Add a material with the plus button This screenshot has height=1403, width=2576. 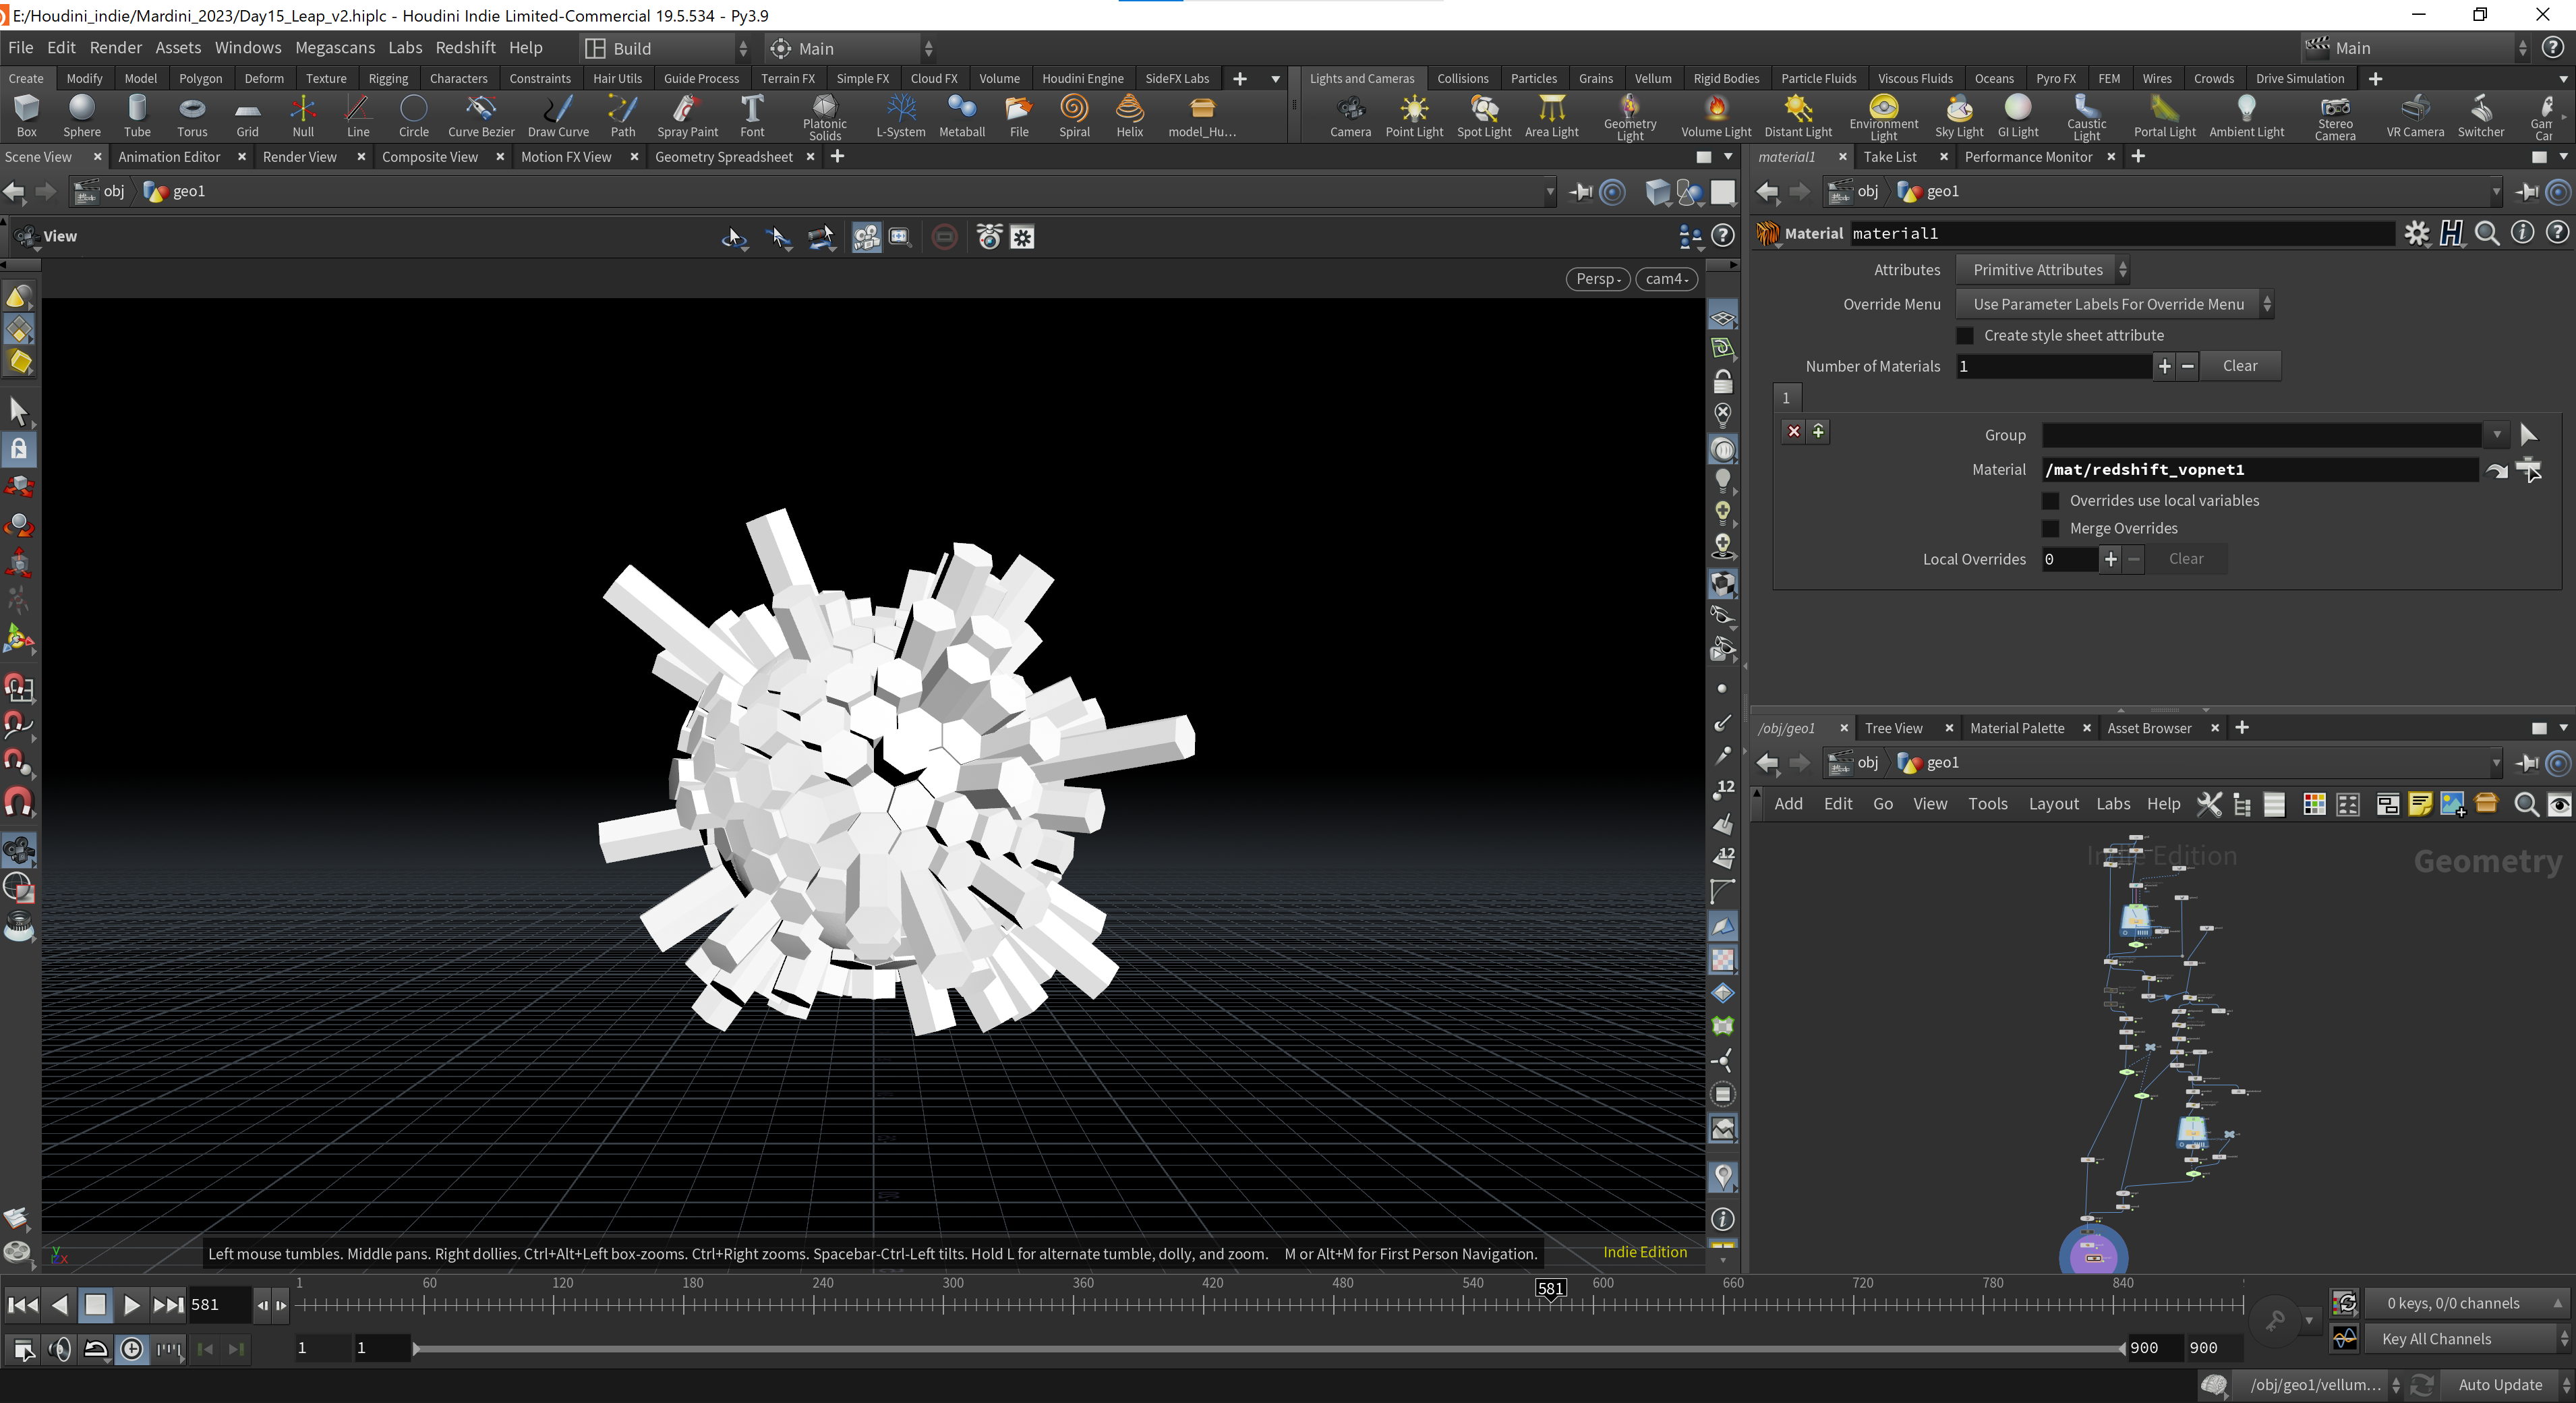point(2164,366)
